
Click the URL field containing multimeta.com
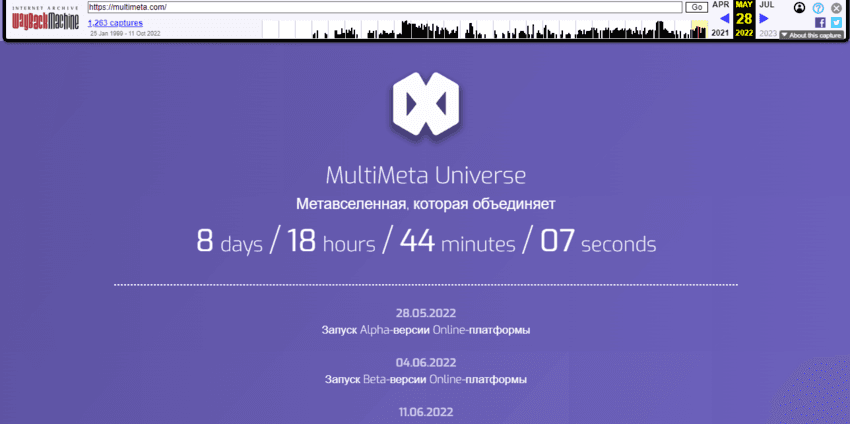[x=384, y=7]
